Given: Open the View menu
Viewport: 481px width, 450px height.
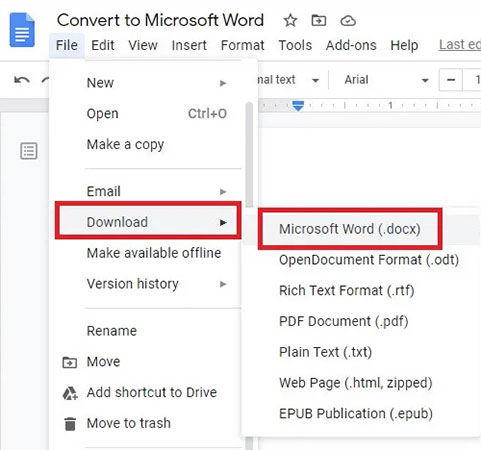Looking at the screenshot, I should [x=143, y=45].
